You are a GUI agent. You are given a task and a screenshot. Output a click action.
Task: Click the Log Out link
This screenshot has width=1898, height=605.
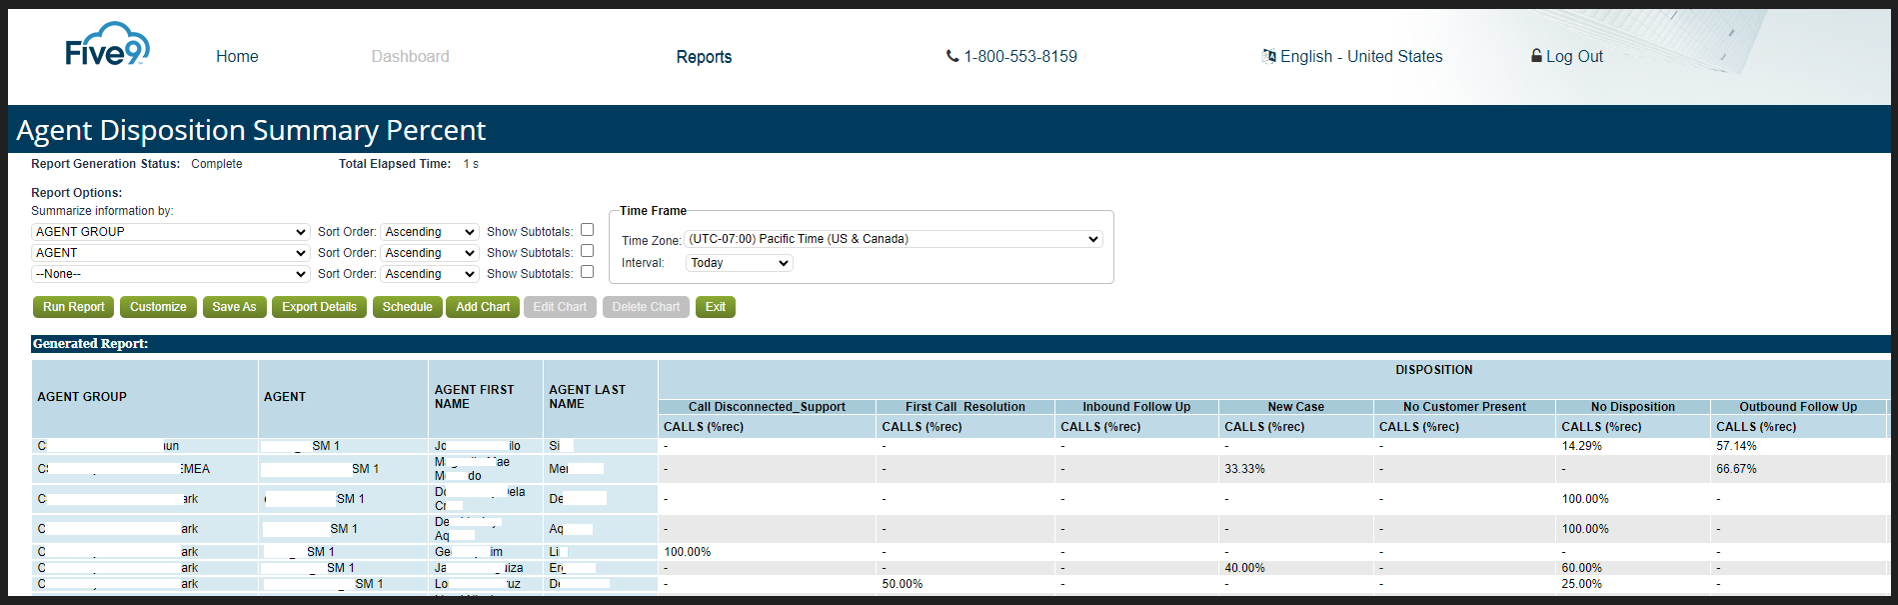pyautogui.click(x=1574, y=57)
